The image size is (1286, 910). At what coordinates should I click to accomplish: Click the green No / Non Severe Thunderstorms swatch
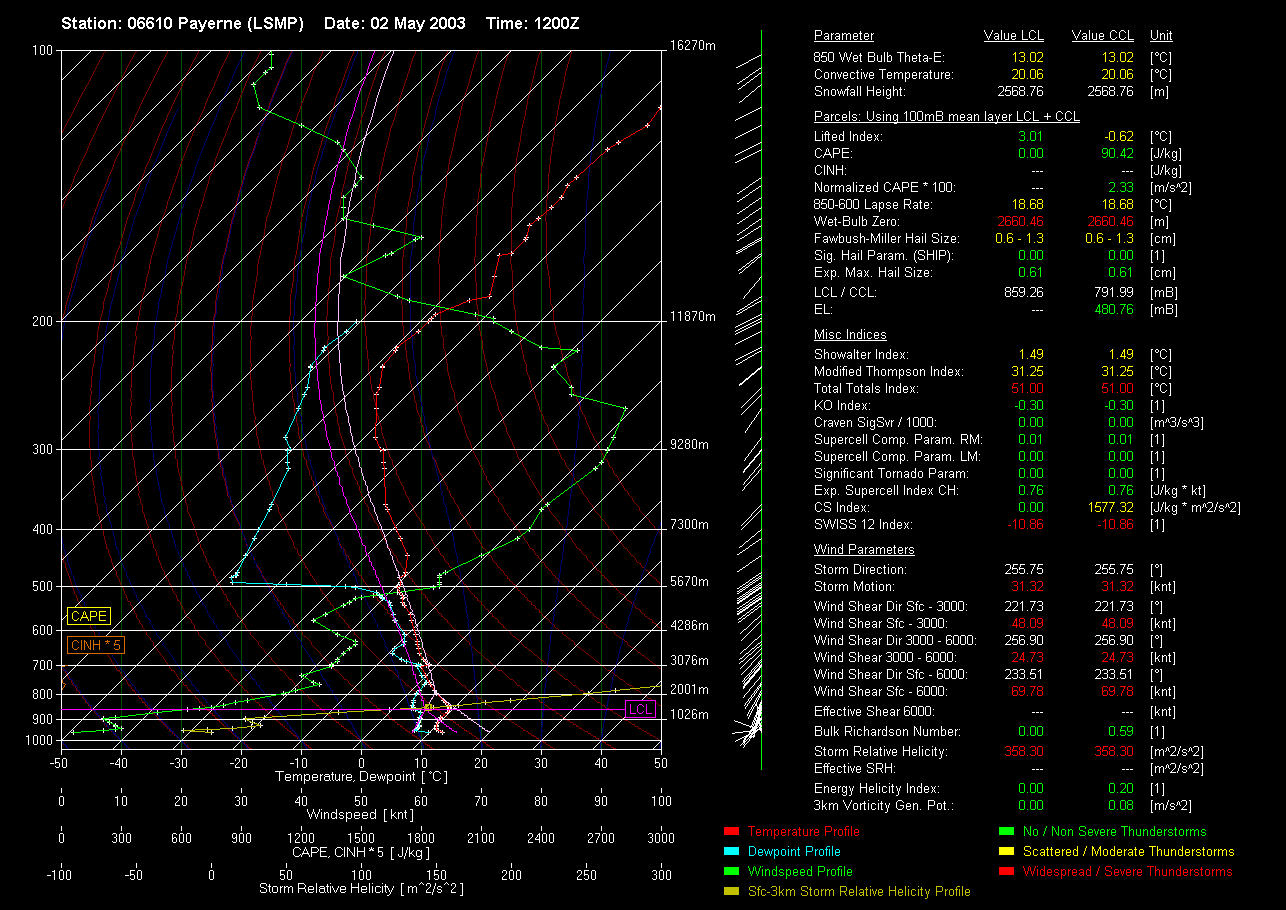[1006, 831]
